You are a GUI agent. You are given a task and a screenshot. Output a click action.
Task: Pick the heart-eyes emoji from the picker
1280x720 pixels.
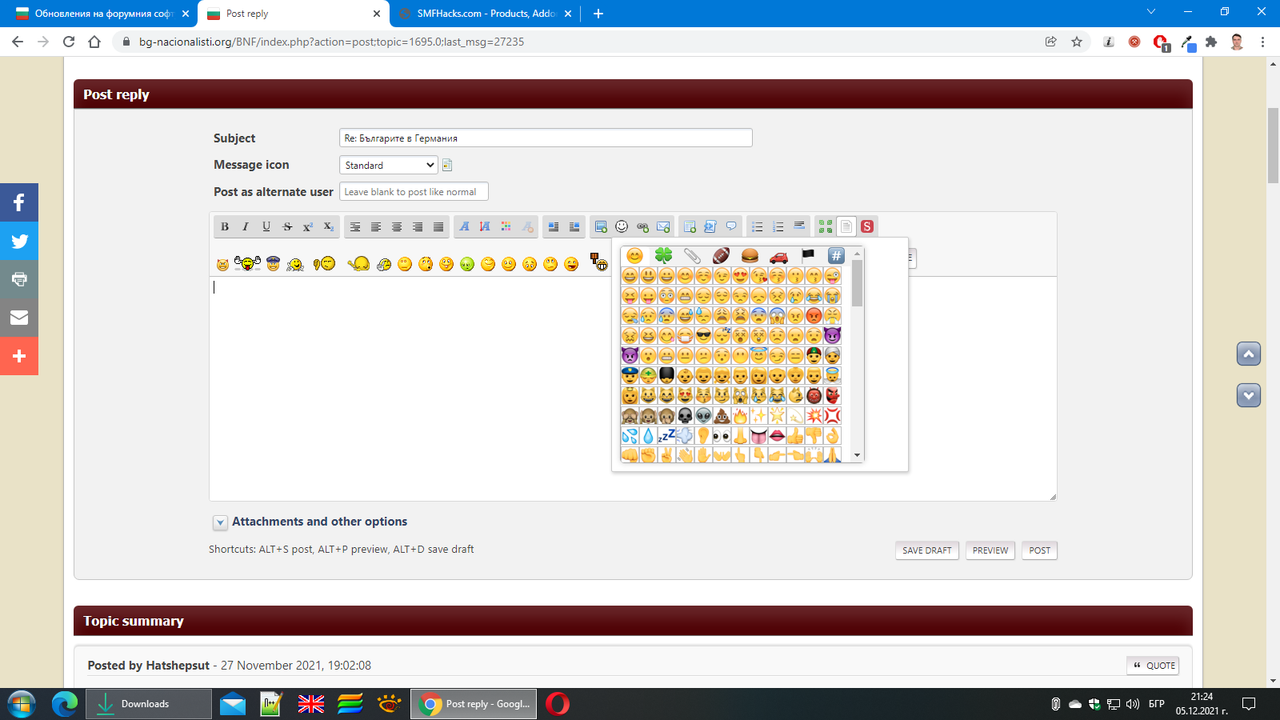pyautogui.click(x=740, y=275)
